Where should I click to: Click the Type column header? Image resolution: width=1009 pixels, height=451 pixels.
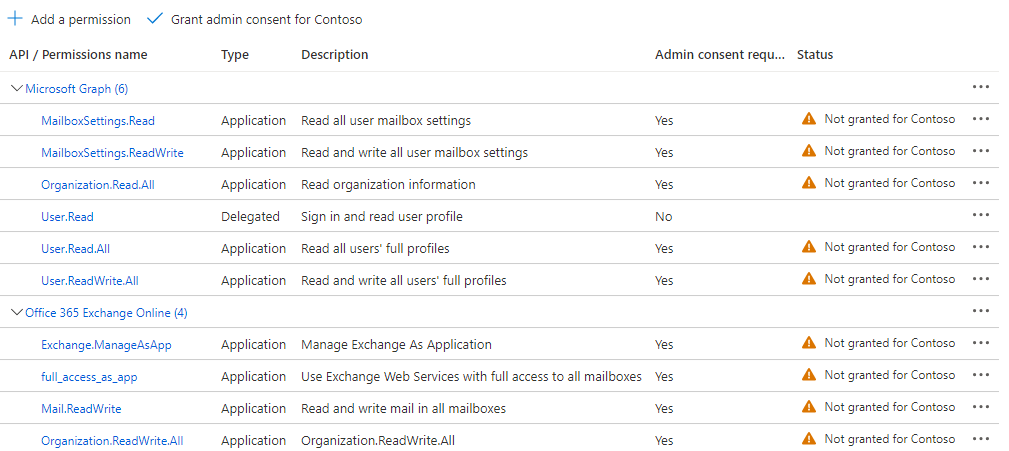(235, 54)
